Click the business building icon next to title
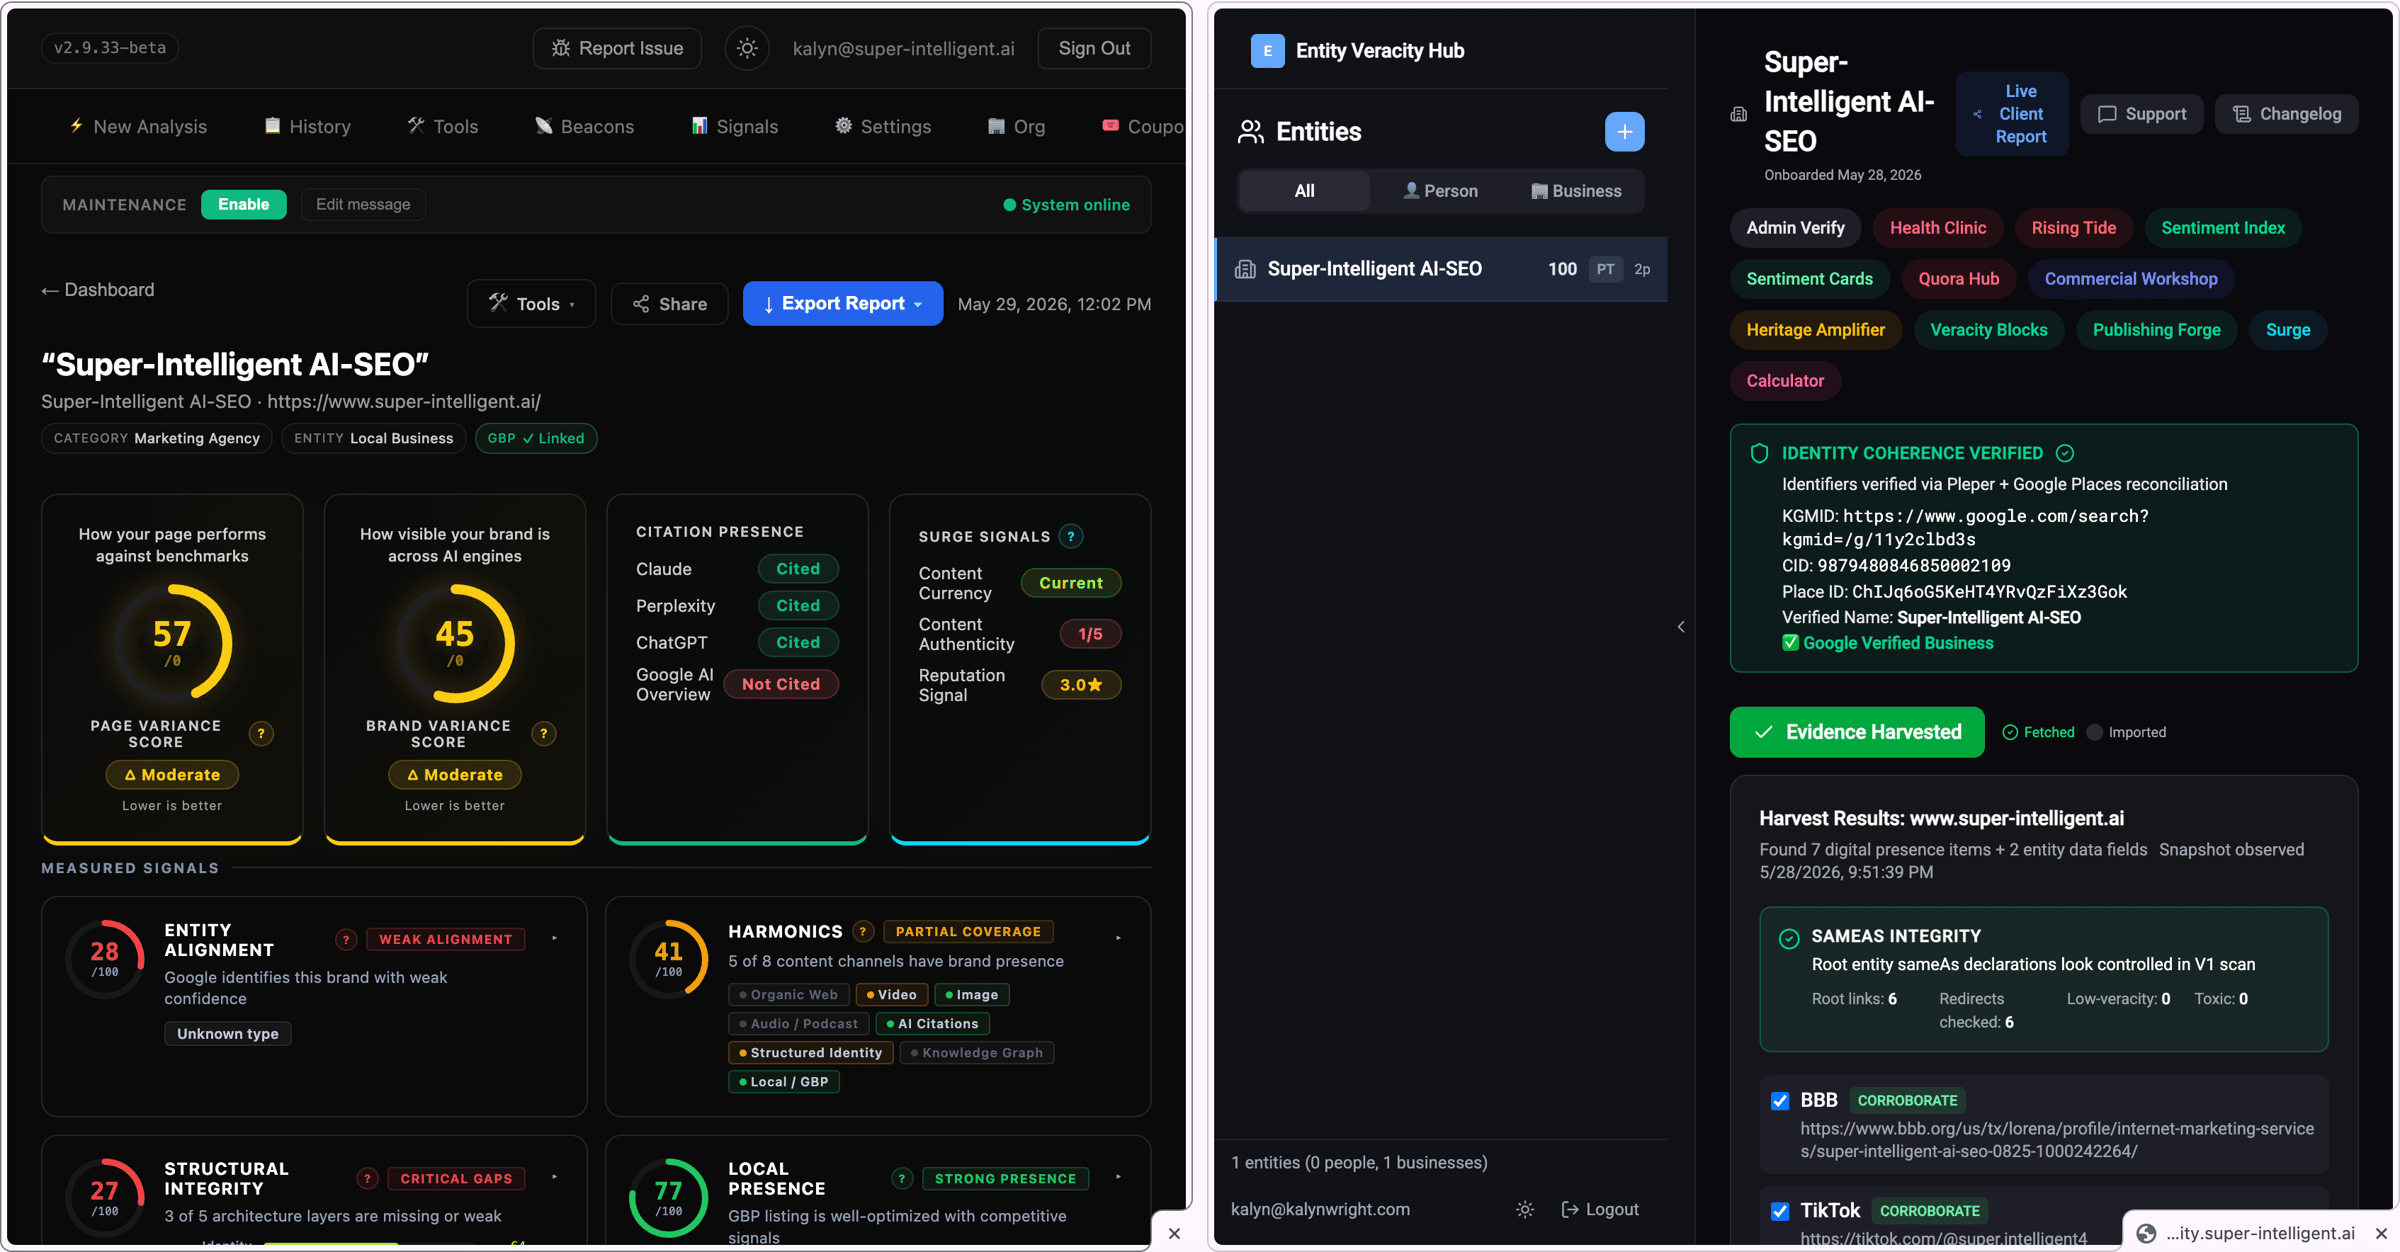Viewport: 2400px width, 1252px height. point(1739,114)
